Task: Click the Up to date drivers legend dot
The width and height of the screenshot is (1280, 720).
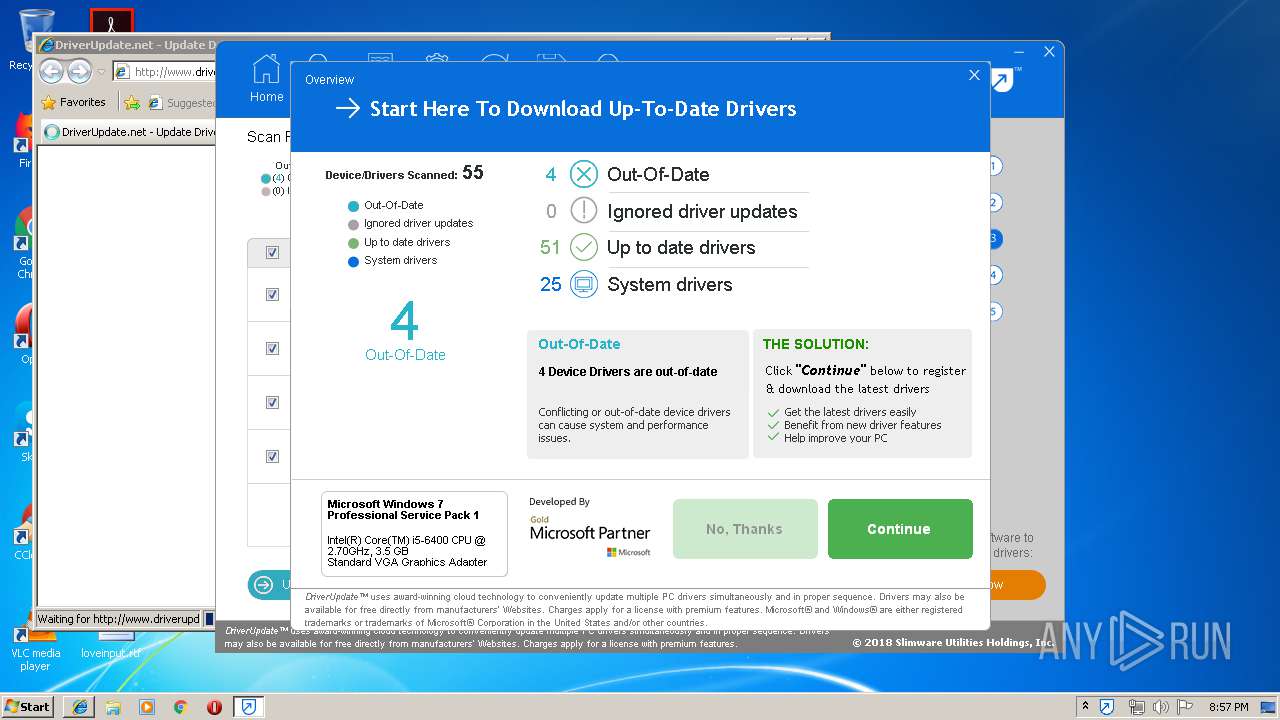Action: tap(353, 243)
